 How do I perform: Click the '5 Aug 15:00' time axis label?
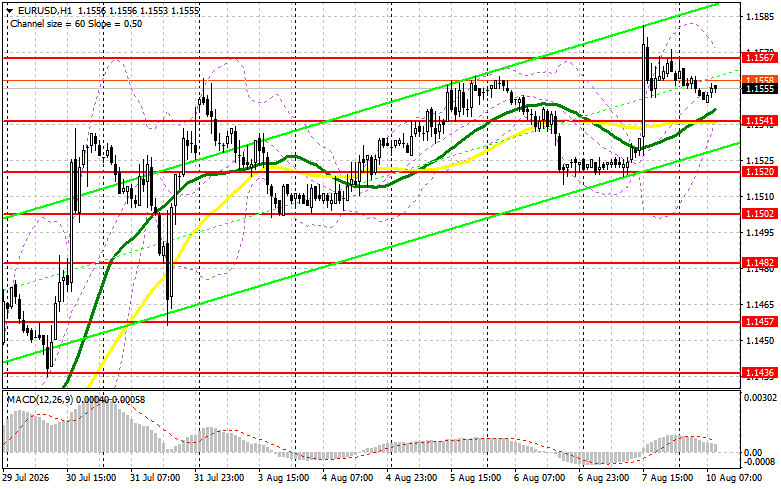tap(475, 478)
